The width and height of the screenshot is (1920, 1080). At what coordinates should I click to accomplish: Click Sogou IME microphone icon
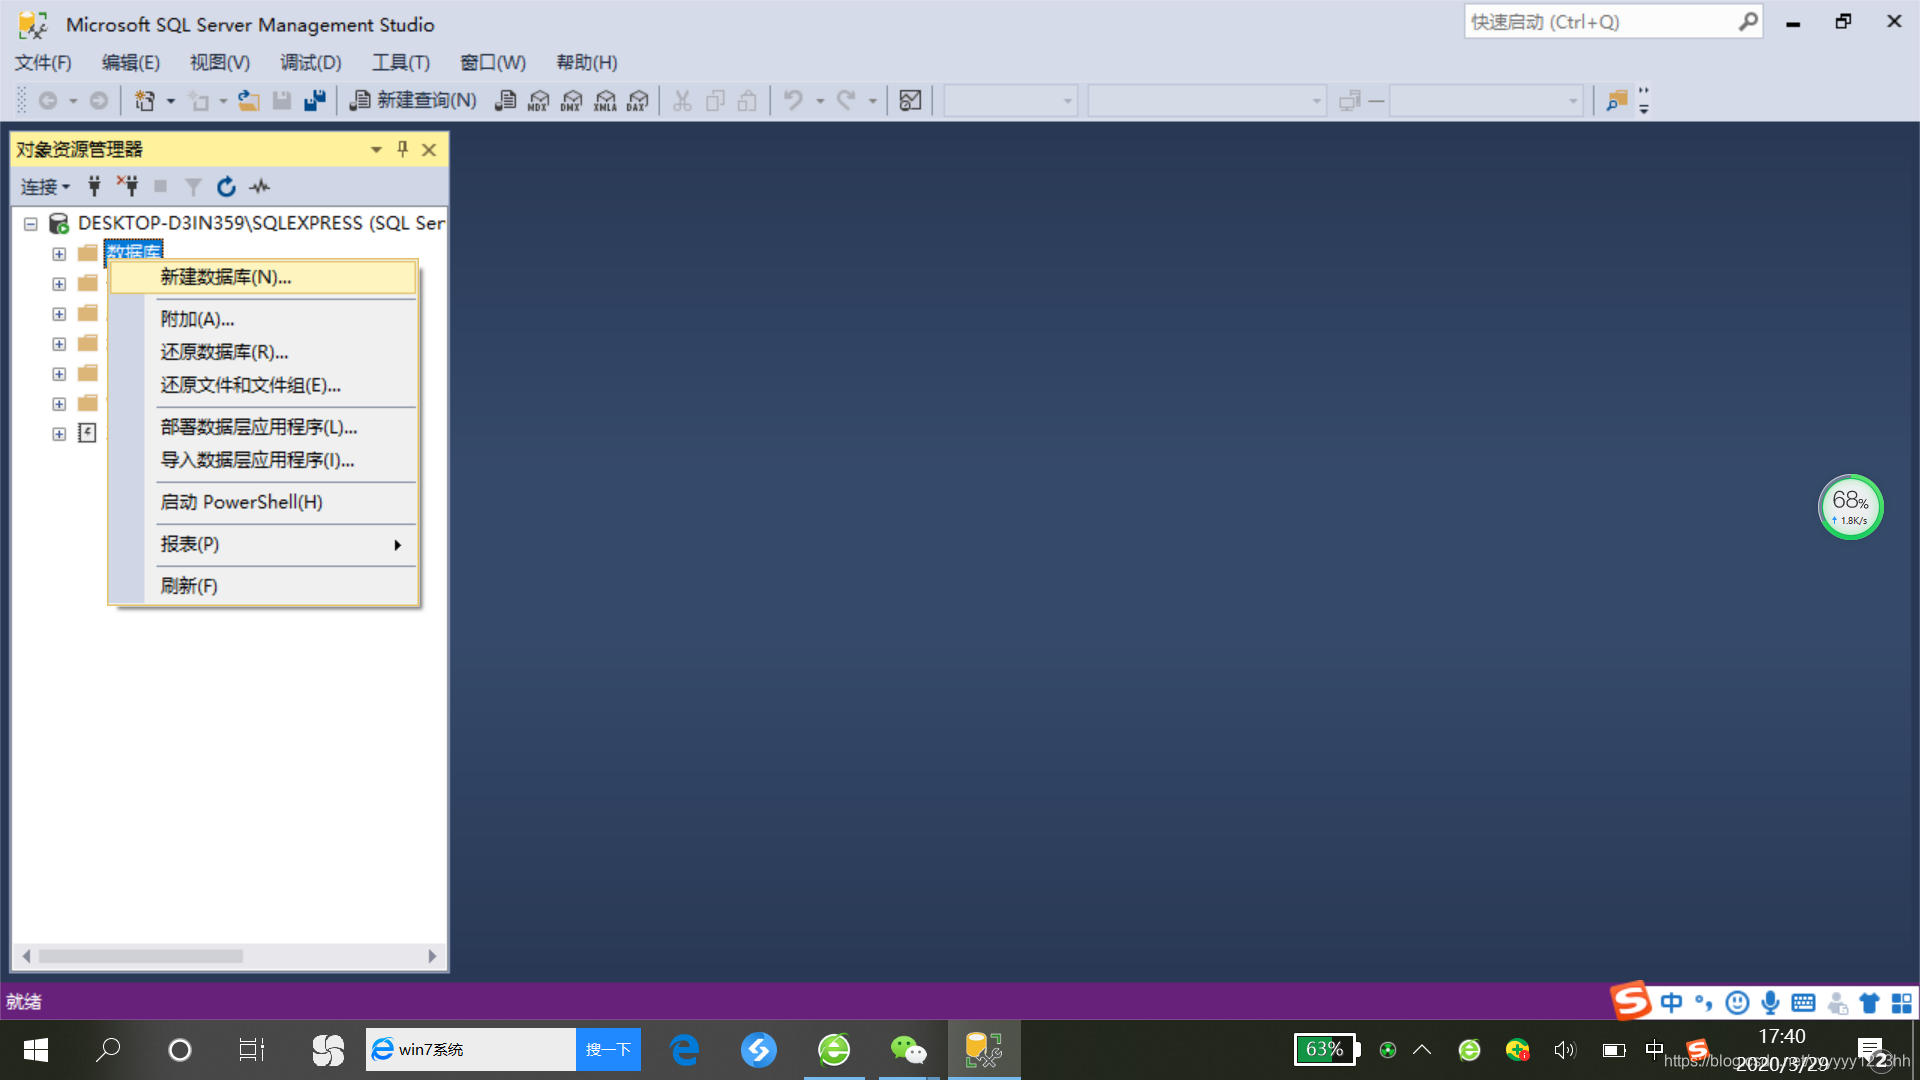point(1771,1002)
